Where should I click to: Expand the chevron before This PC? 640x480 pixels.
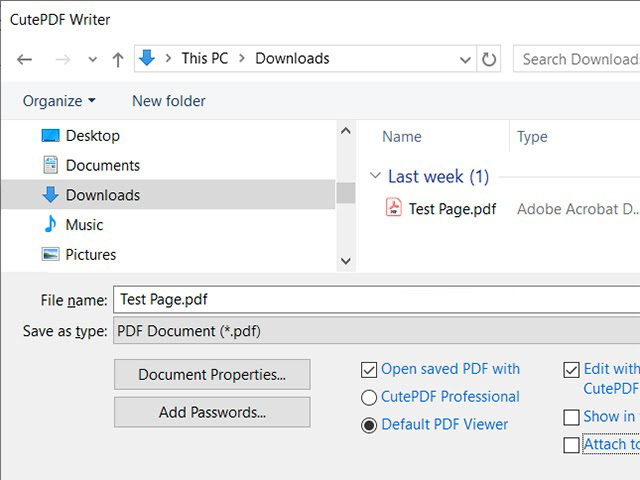168,58
